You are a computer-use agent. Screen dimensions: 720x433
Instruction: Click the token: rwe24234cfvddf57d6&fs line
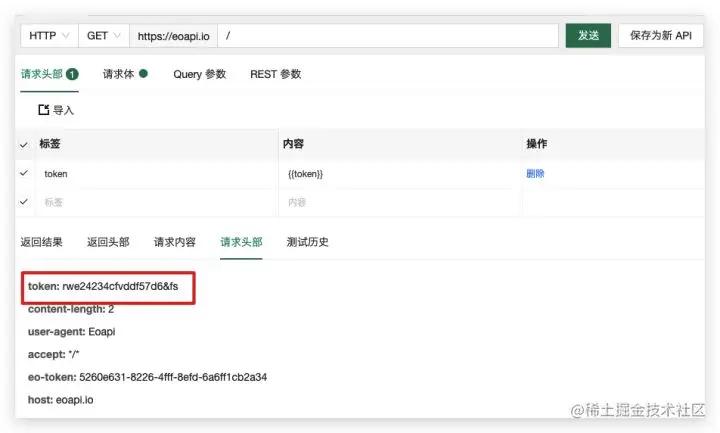tap(103, 286)
